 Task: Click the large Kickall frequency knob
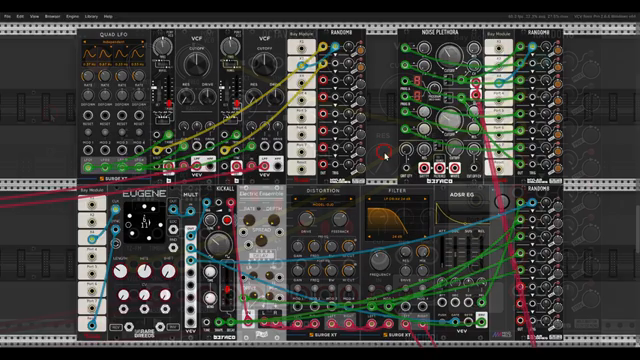tap(218, 244)
